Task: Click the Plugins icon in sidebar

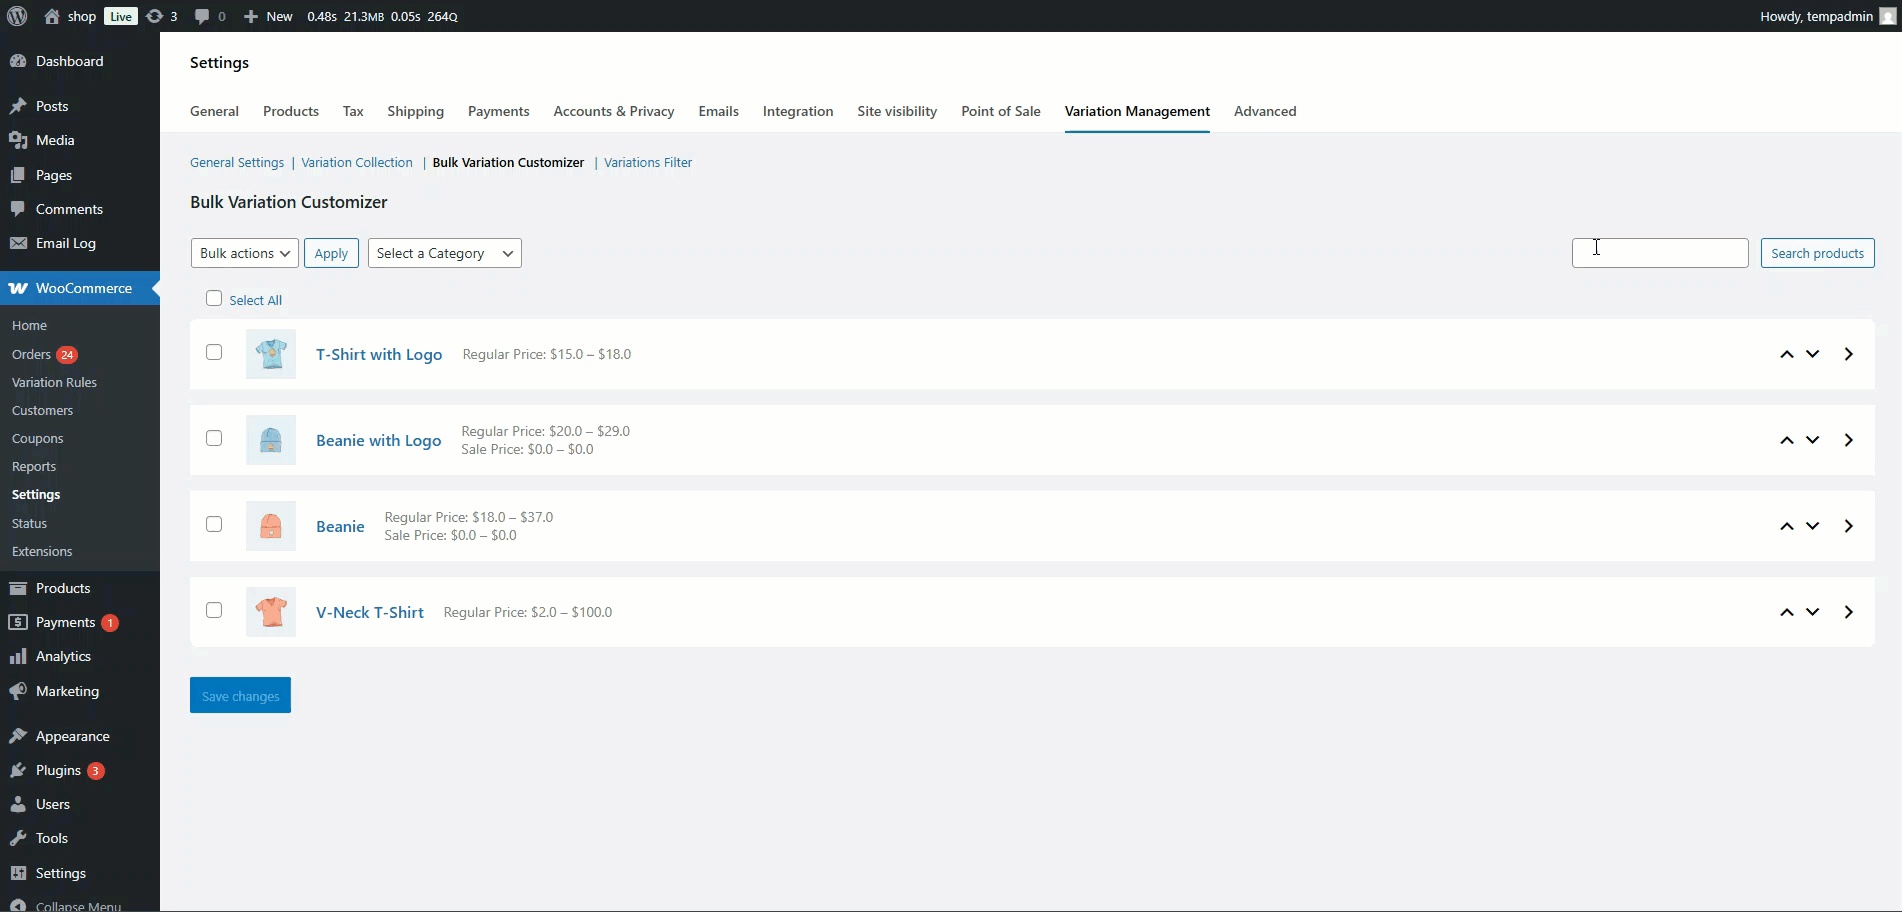Action: coord(18,770)
